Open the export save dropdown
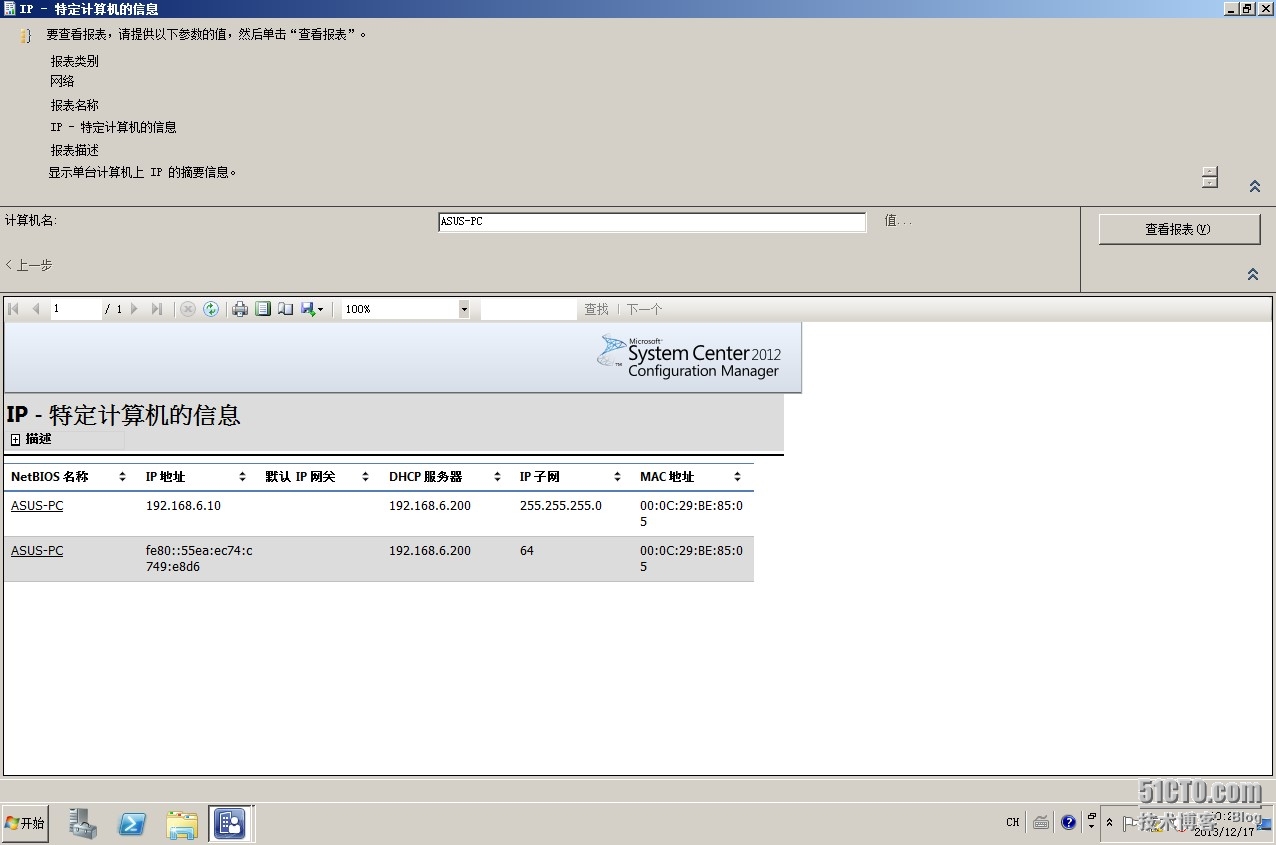 312,309
